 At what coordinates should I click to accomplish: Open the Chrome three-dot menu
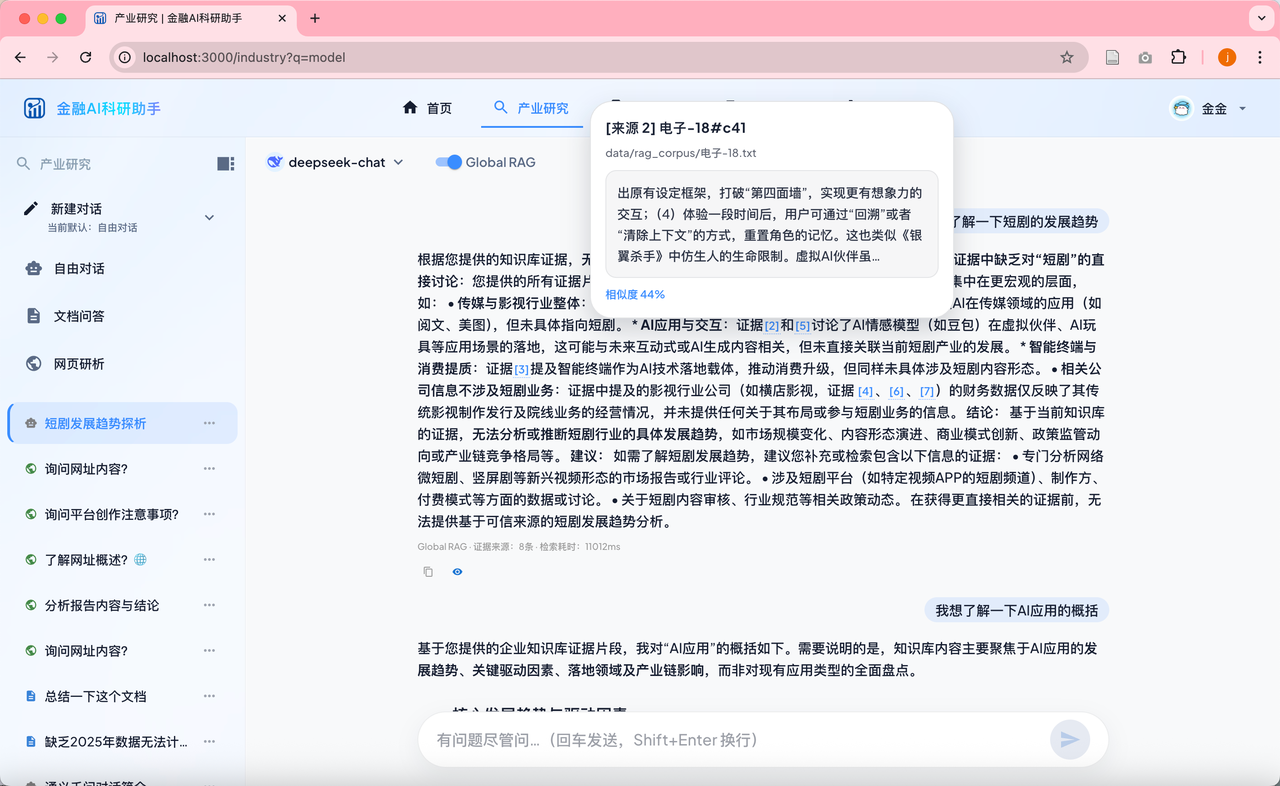(x=1260, y=57)
